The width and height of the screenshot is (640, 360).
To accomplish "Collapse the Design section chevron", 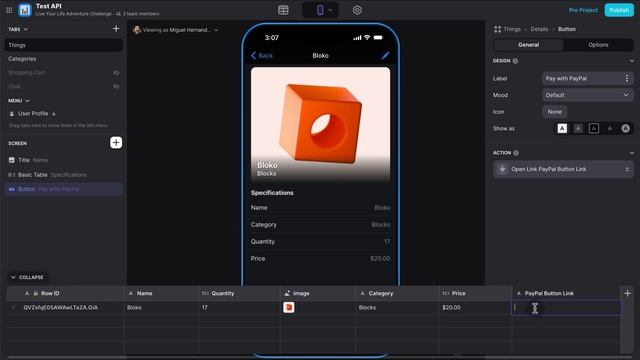I will (631, 61).
